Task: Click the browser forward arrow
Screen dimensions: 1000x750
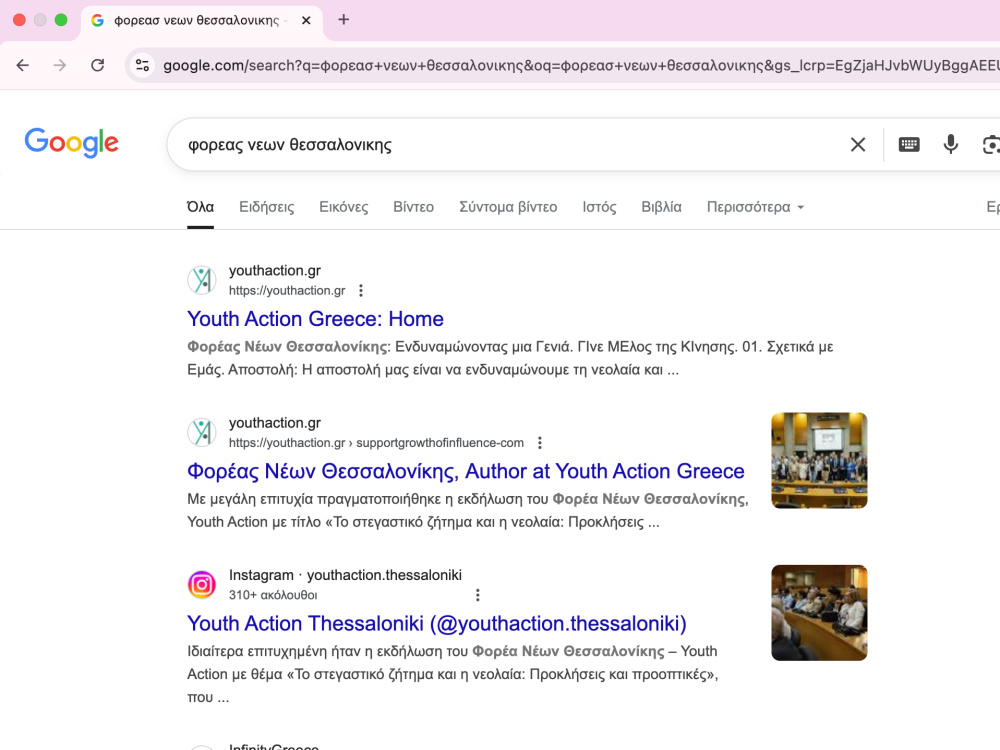Action: 60,65
